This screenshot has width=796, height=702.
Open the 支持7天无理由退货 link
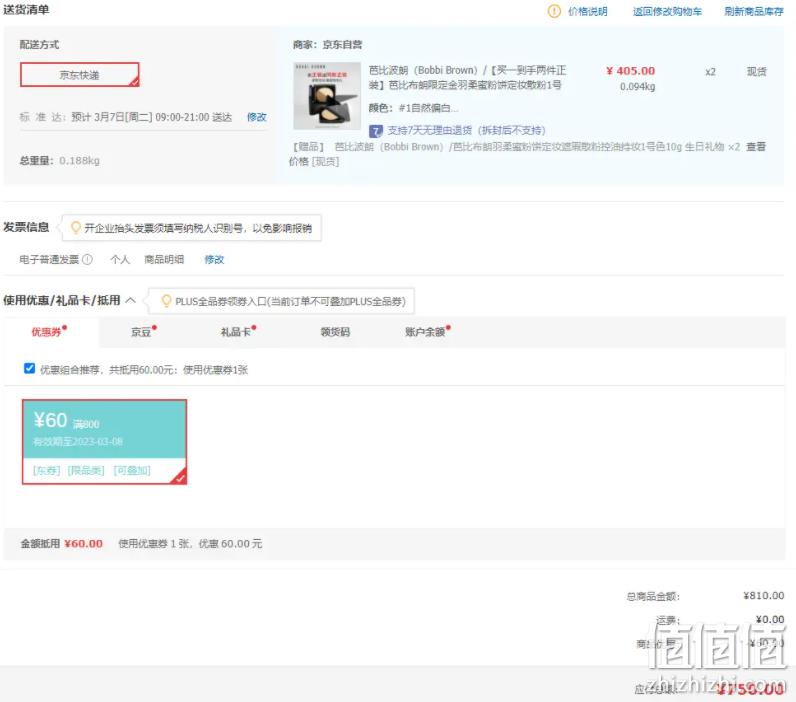pyautogui.click(x=467, y=130)
